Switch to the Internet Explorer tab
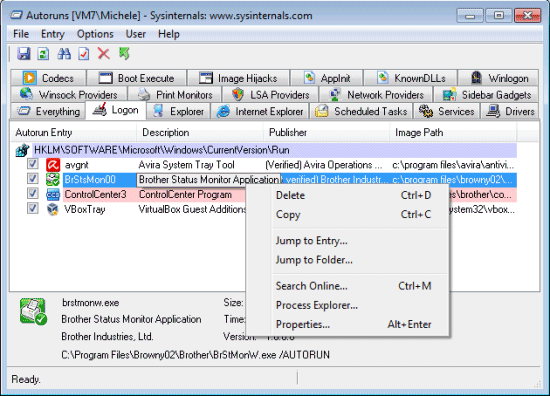The image size is (550, 396). click(x=260, y=112)
